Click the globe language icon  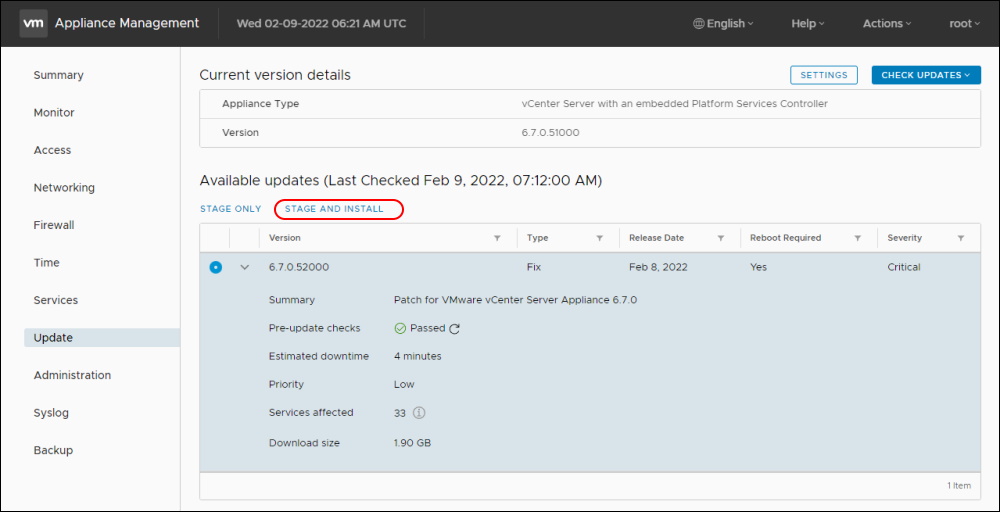pos(698,24)
